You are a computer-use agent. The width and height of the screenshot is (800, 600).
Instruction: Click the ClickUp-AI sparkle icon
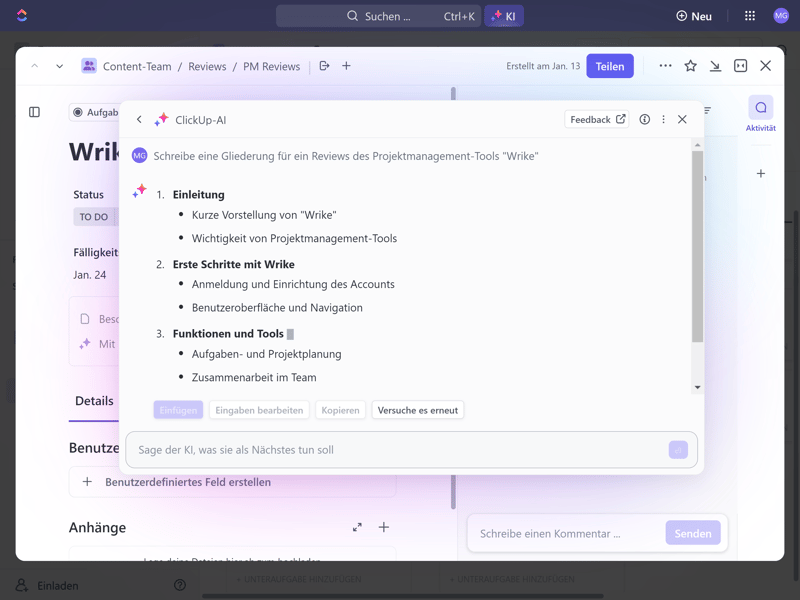click(161, 119)
